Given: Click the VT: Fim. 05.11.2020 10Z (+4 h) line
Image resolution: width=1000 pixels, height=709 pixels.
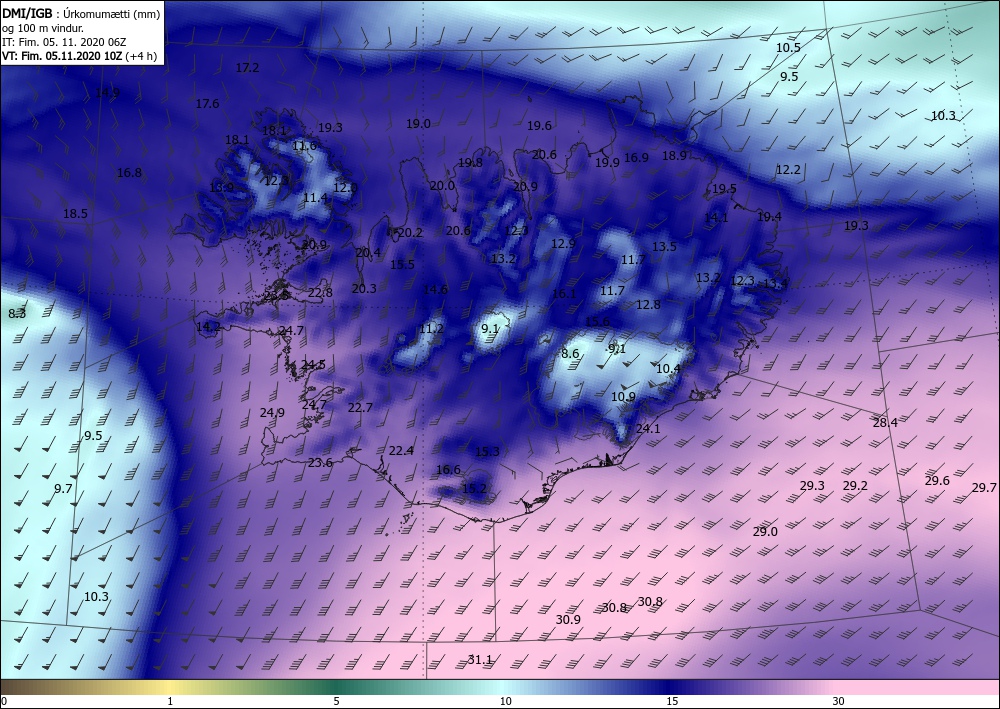Looking at the screenshot, I should point(80,56).
